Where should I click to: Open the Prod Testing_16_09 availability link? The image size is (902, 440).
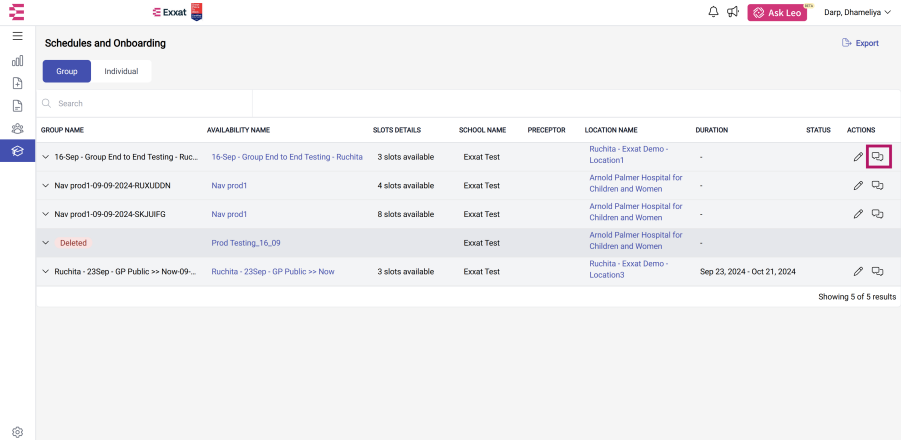click(246, 243)
